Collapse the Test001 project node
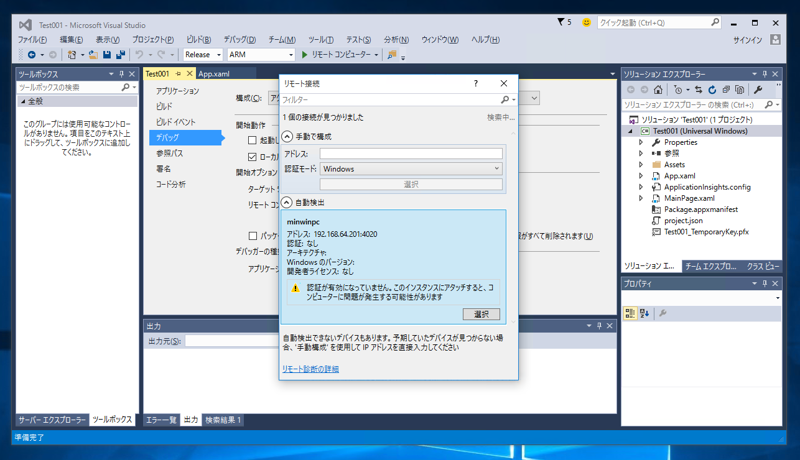This screenshot has height=460, width=800. click(x=630, y=131)
